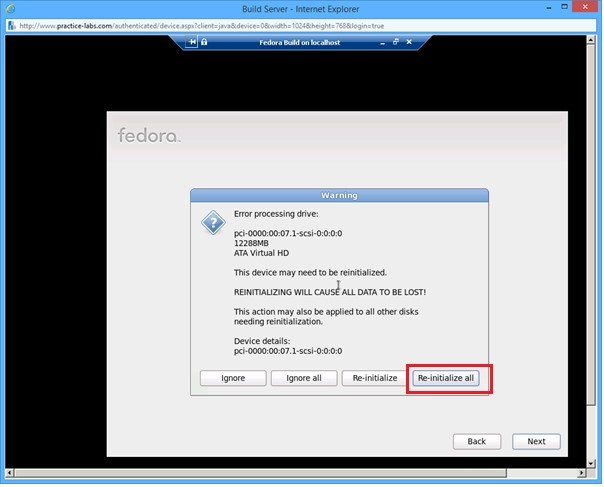
Task: Click the 'Device details:' label
Action: click(x=262, y=341)
